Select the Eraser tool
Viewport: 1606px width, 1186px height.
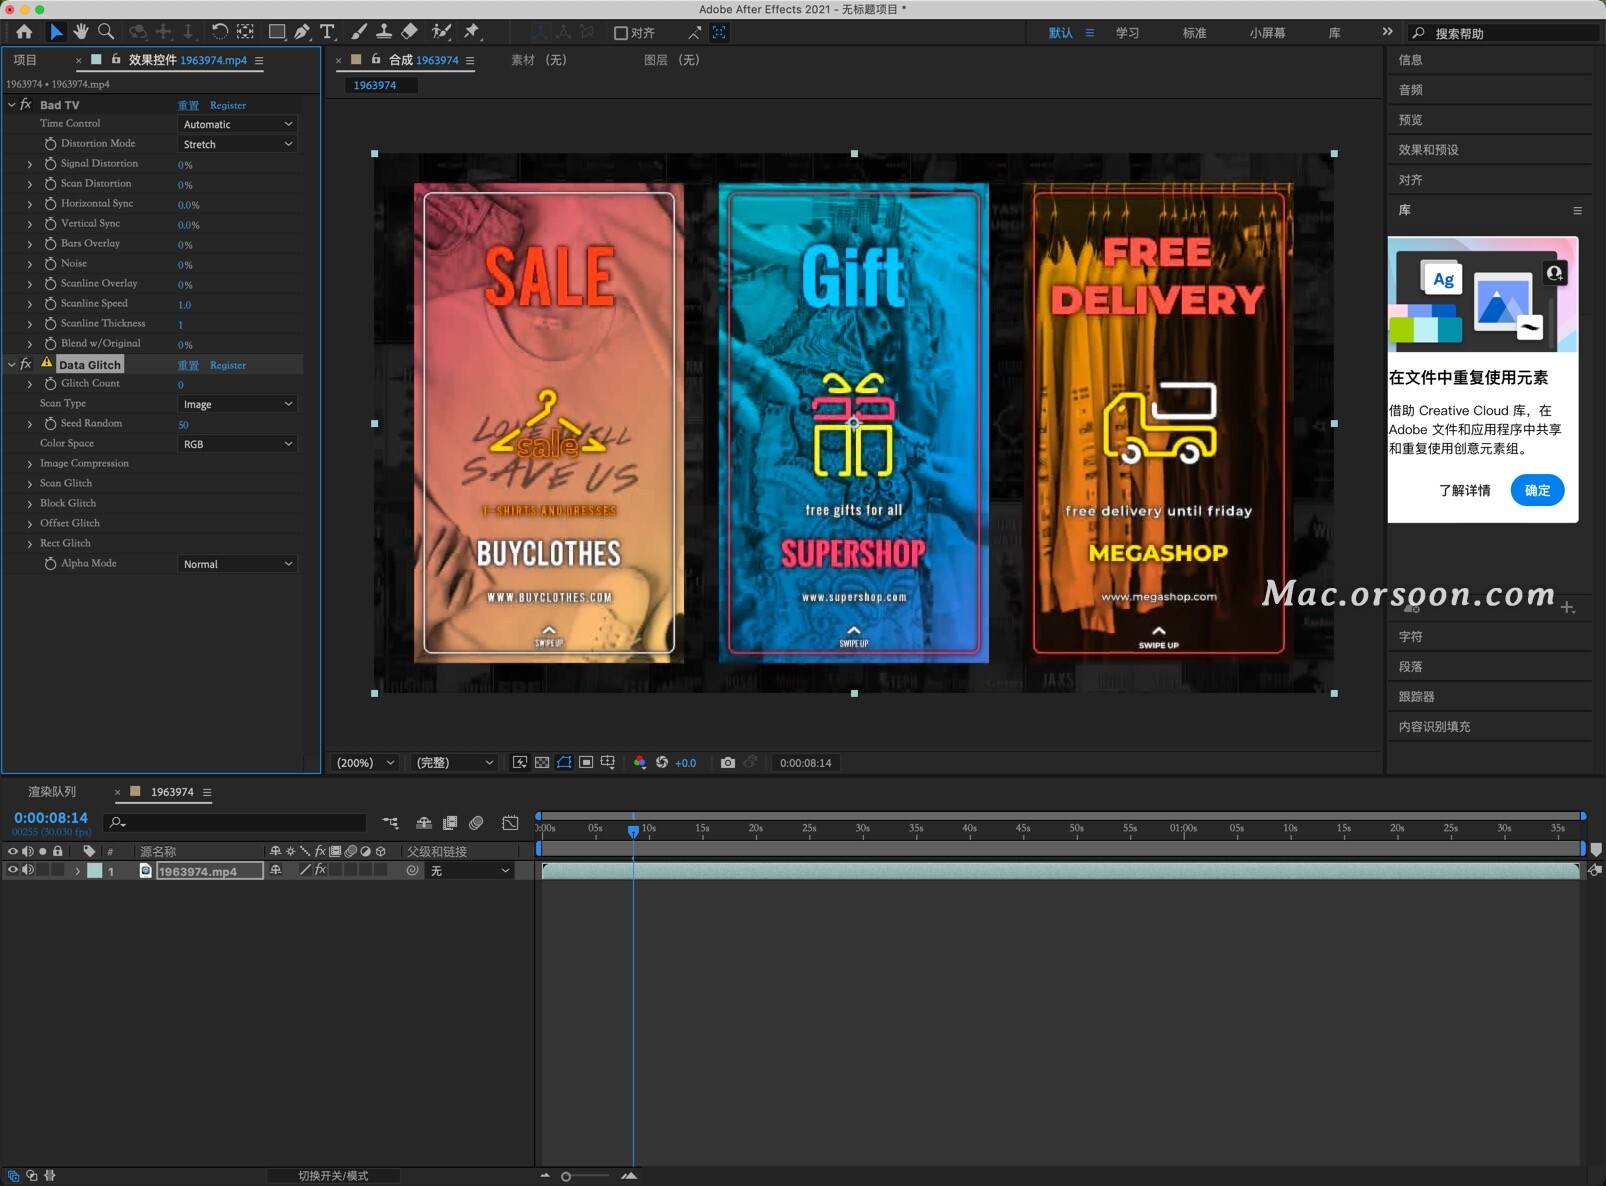pyautogui.click(x=409, y=32)
